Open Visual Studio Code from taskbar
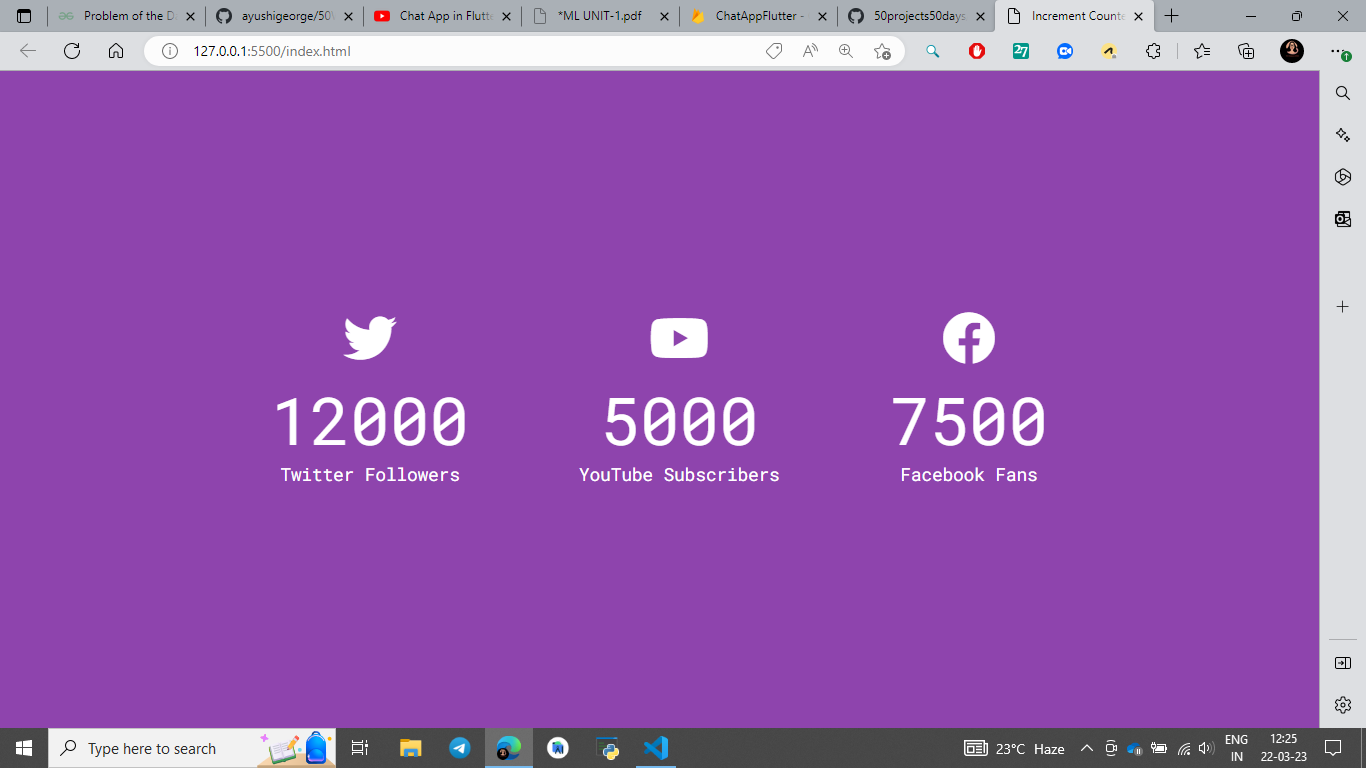 click(x=656, y=748)
